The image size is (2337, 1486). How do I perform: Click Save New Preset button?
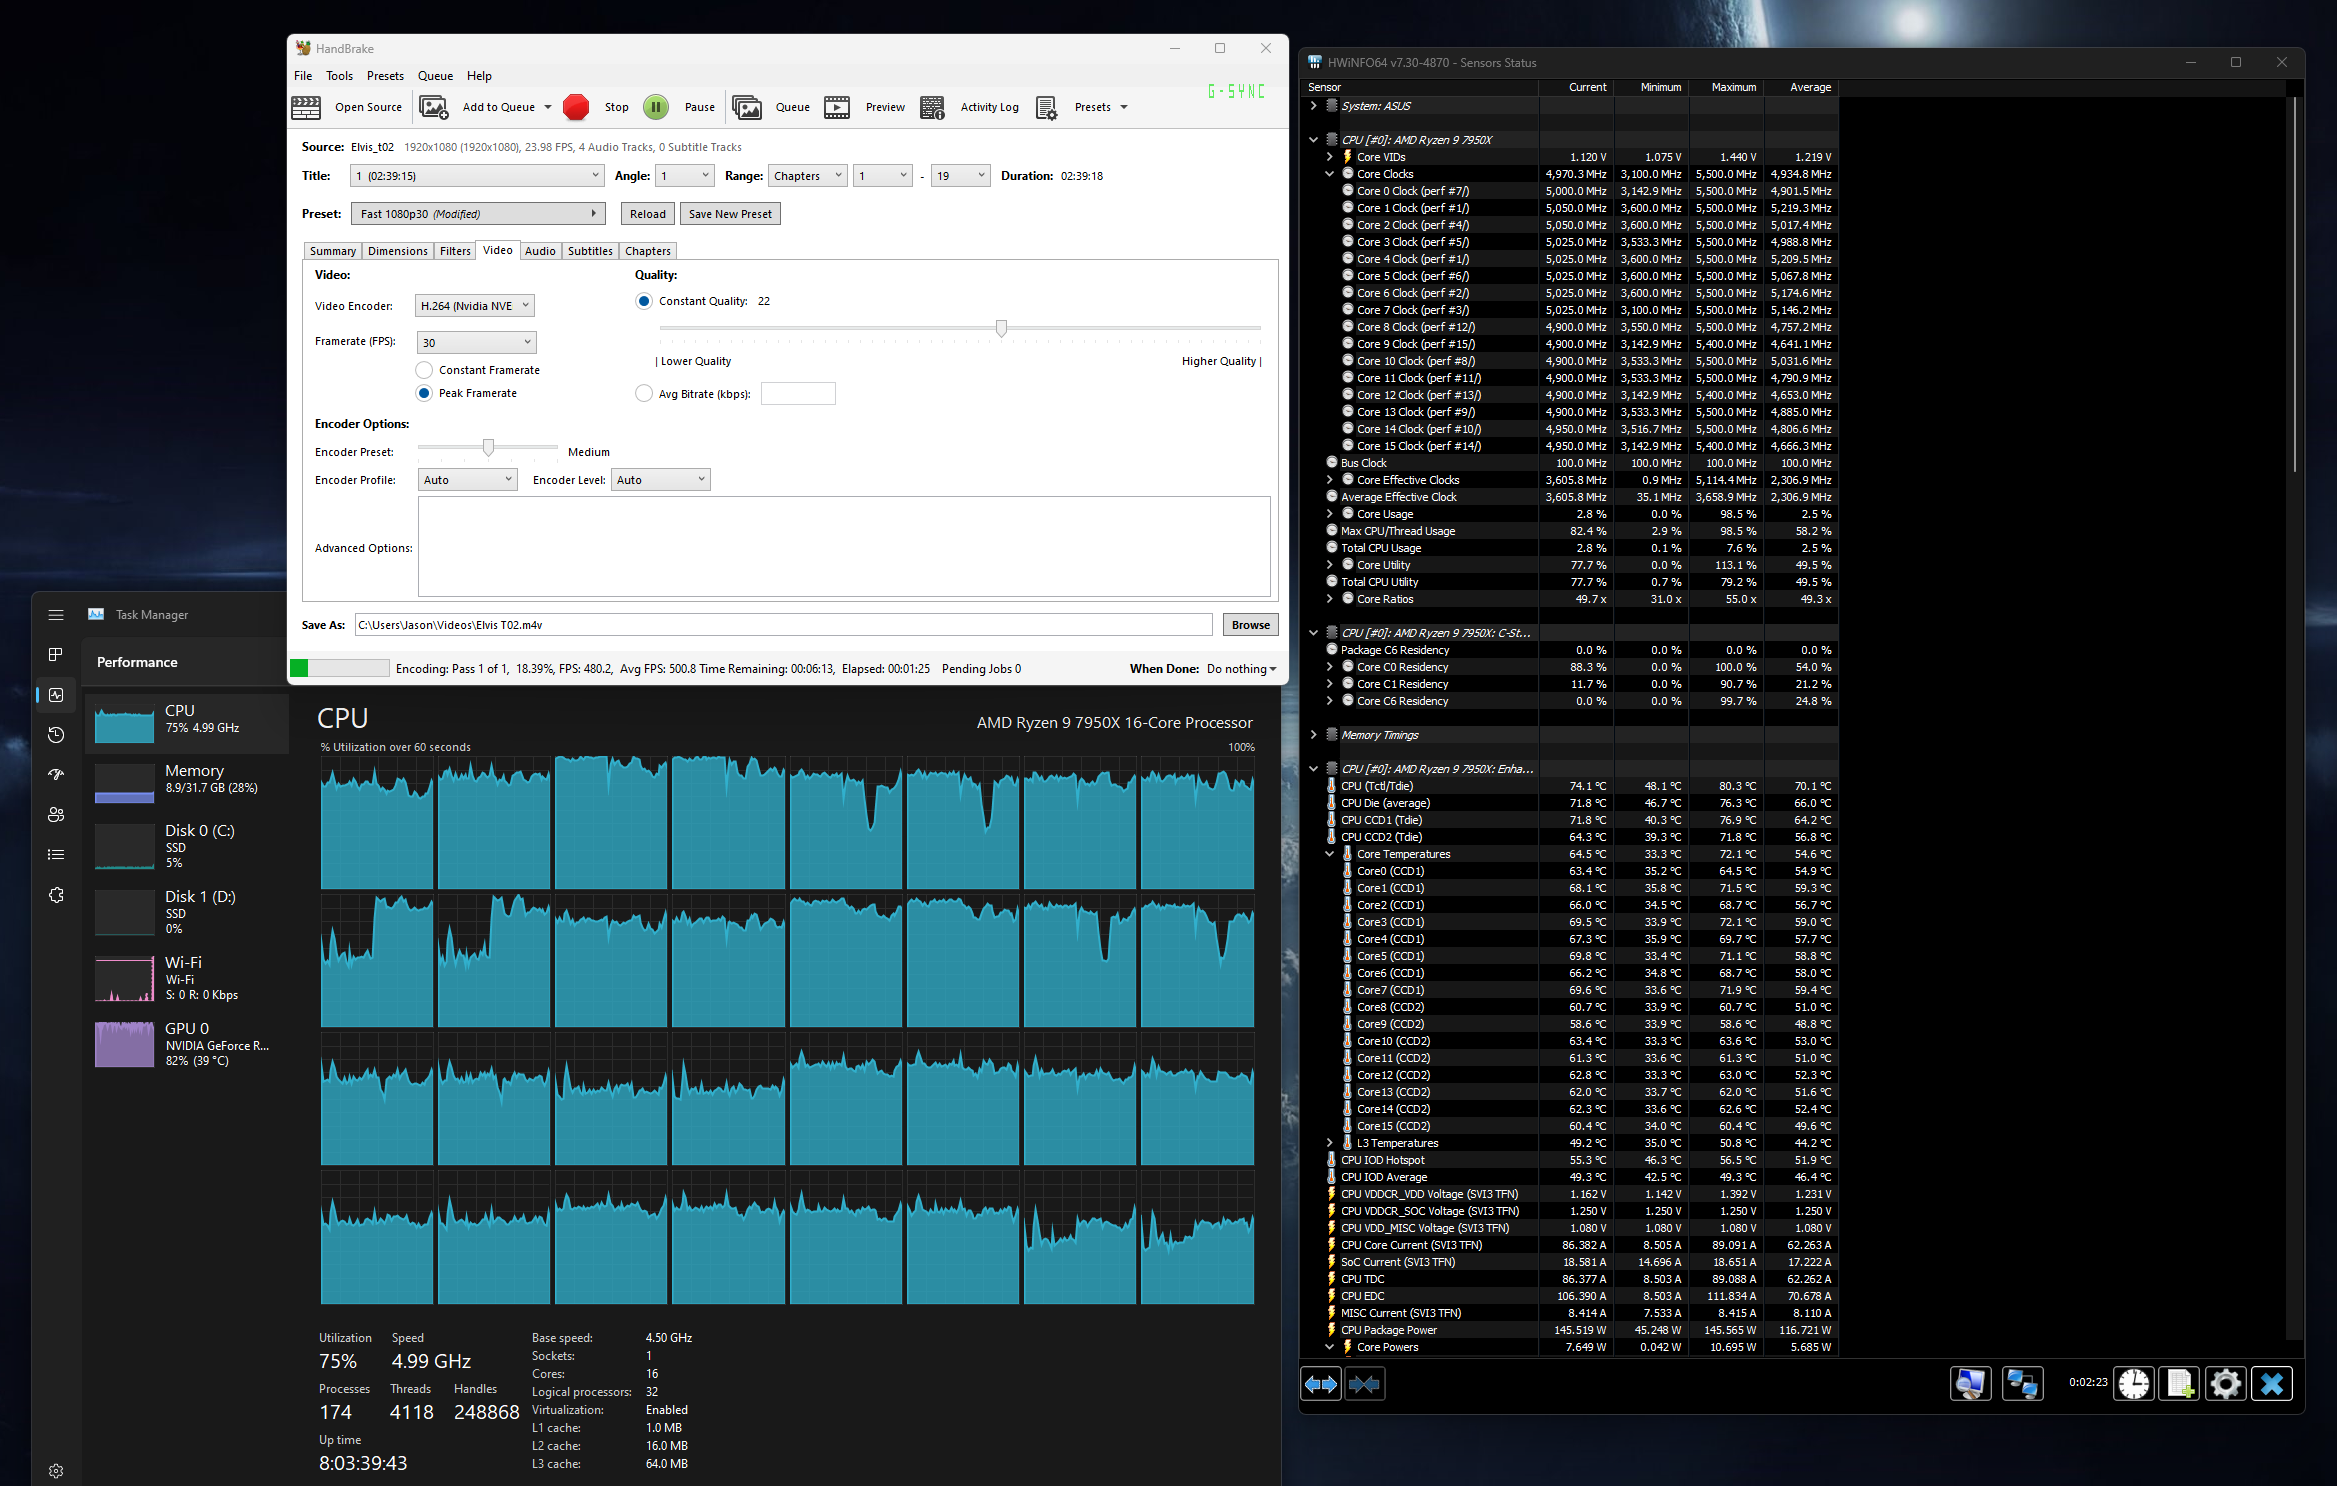coord(730,214)
